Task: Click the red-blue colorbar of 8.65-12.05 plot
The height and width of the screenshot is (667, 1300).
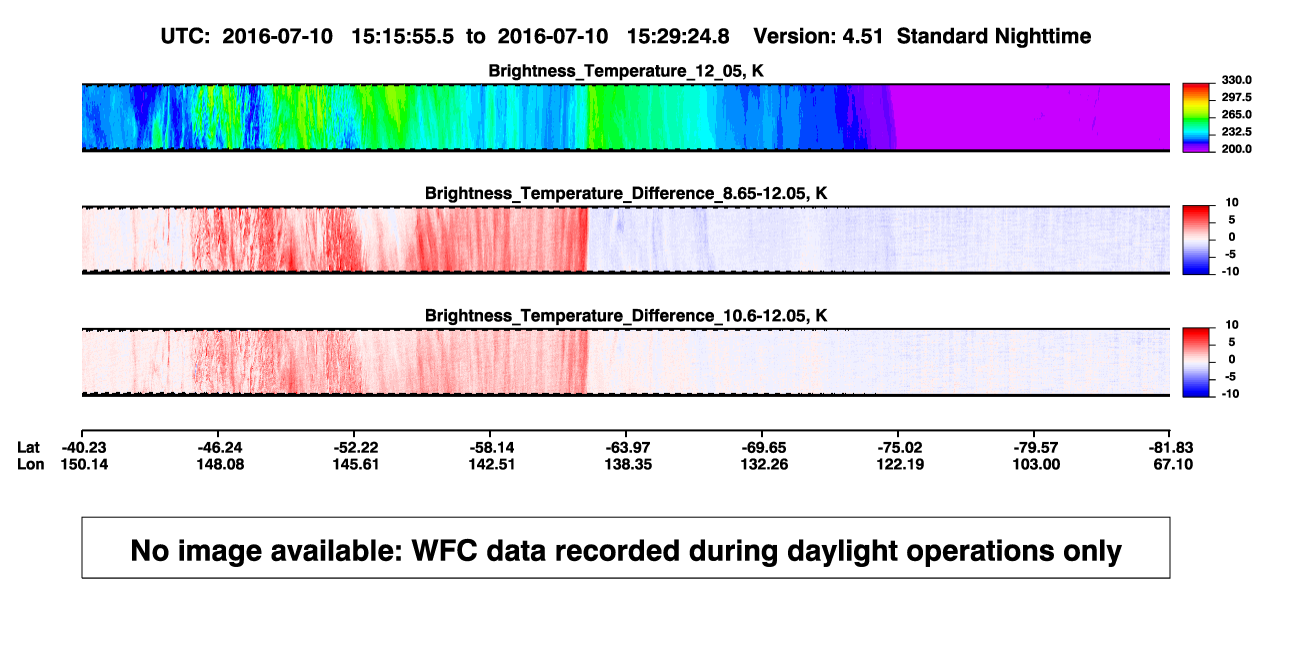Action: coord(1198,240)
